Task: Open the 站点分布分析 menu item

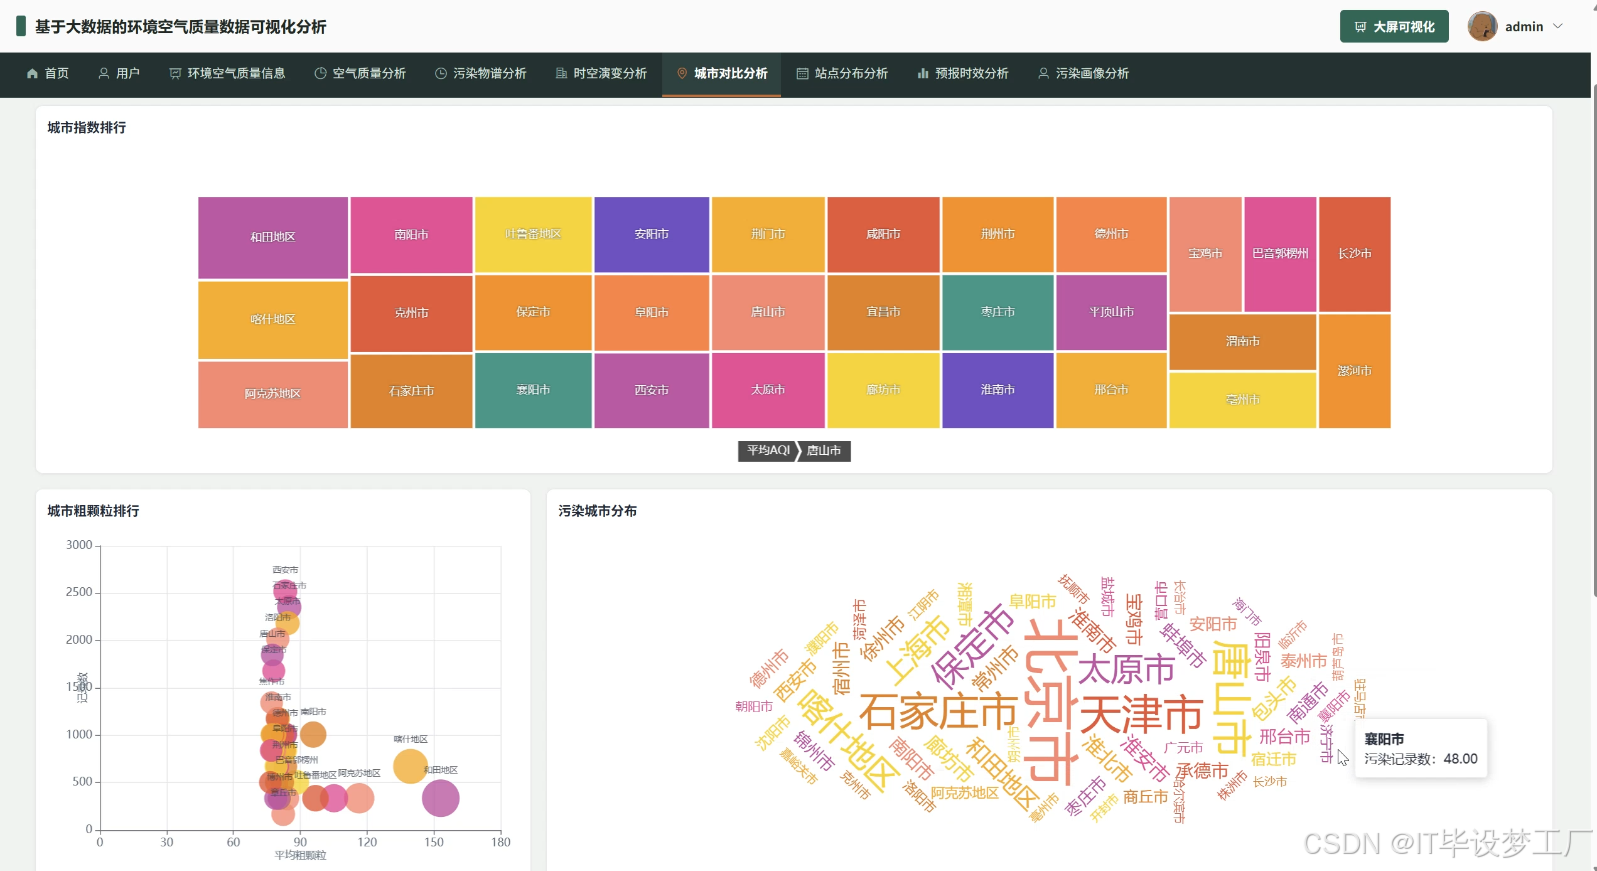Action: (x=842, y=74)
